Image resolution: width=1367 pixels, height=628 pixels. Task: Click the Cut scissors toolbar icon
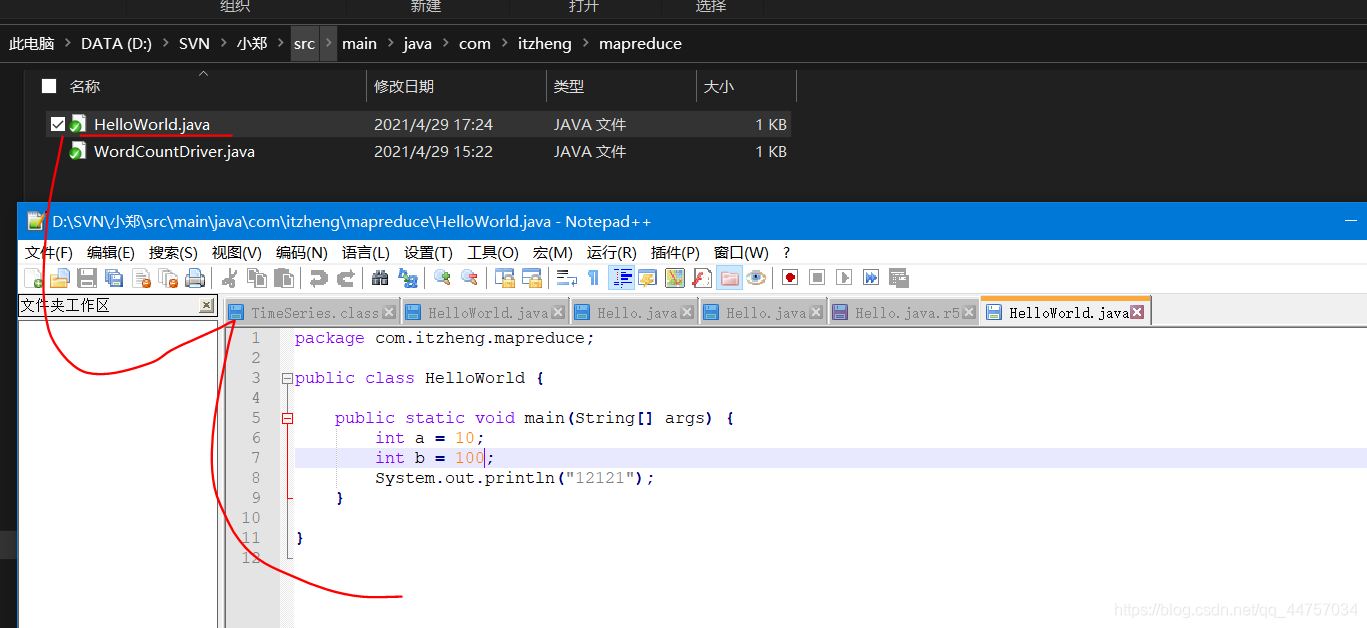(x=229, y=278)
